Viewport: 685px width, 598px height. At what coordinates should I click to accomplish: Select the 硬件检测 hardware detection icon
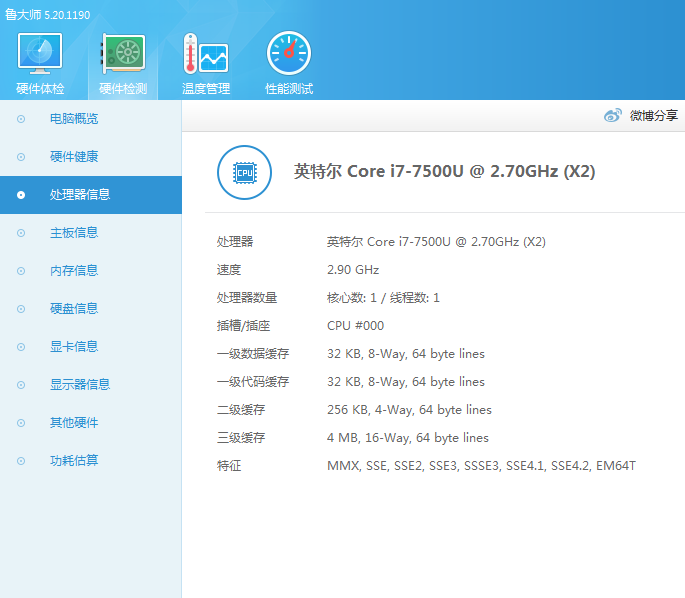click(123, 55)
